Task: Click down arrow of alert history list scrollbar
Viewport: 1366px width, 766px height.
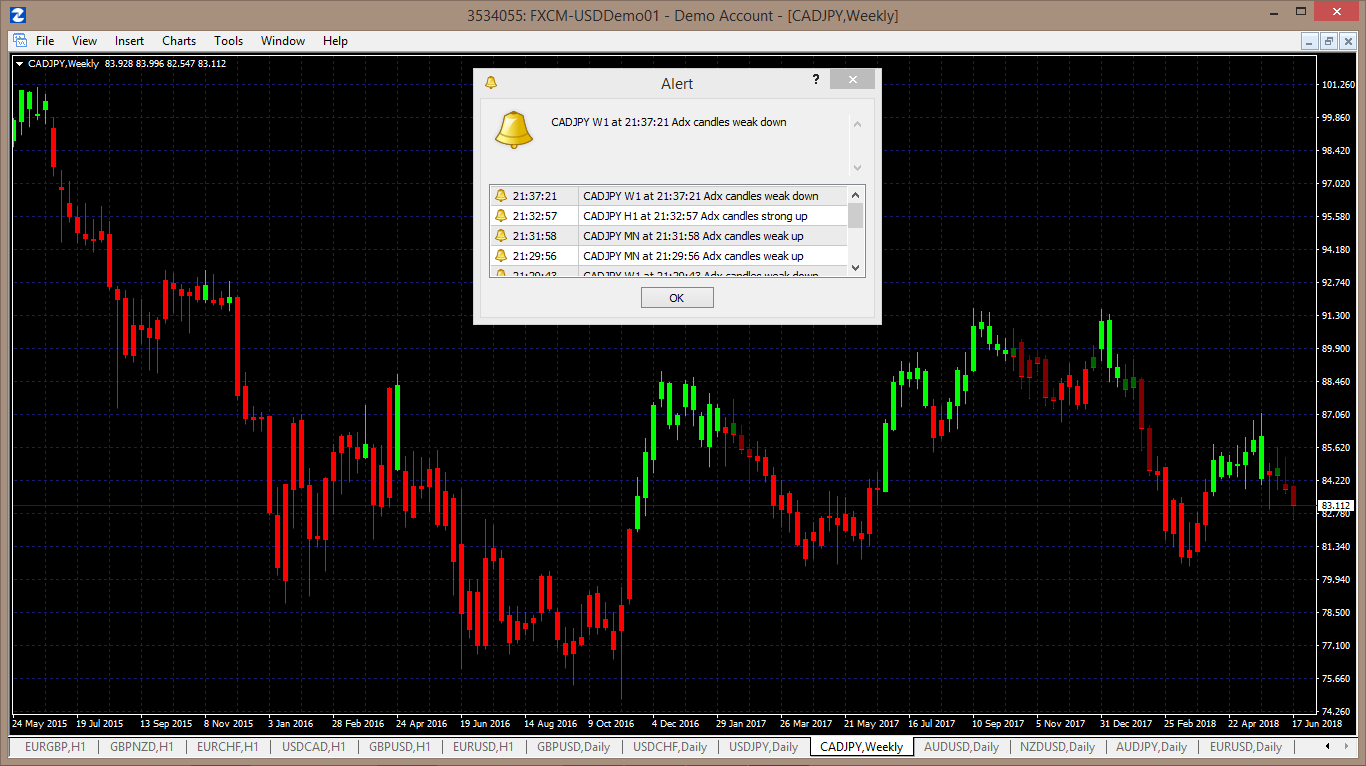Action: [855, 267]
